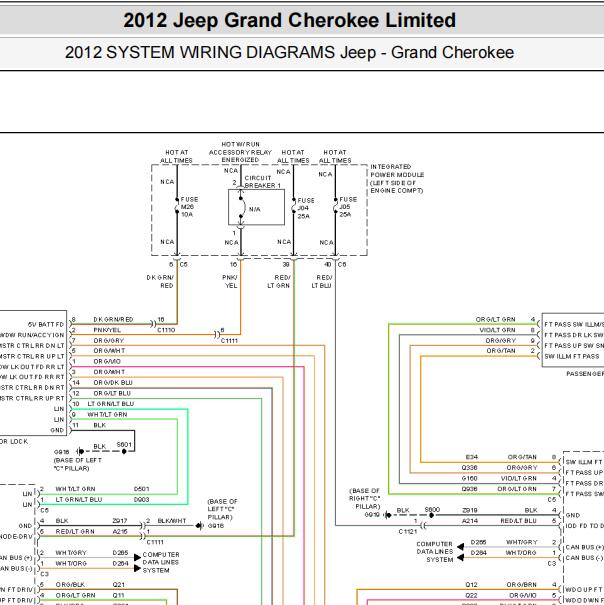
Task: Click "COMPUTER DATA LINES SYSTEM" beside D265 WHT/GRY right
Action: click(435, 552)
